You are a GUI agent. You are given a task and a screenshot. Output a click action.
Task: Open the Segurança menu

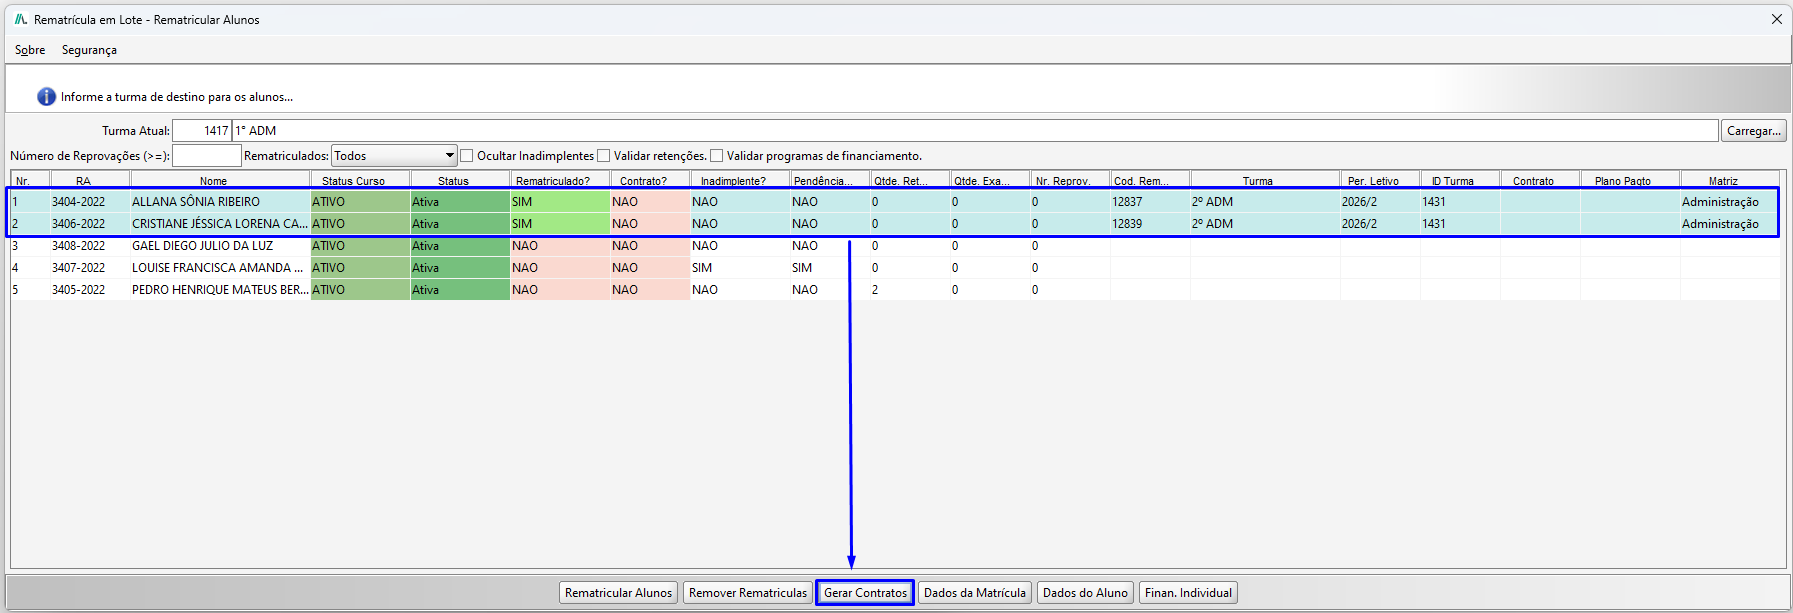(x=89, y=50)
